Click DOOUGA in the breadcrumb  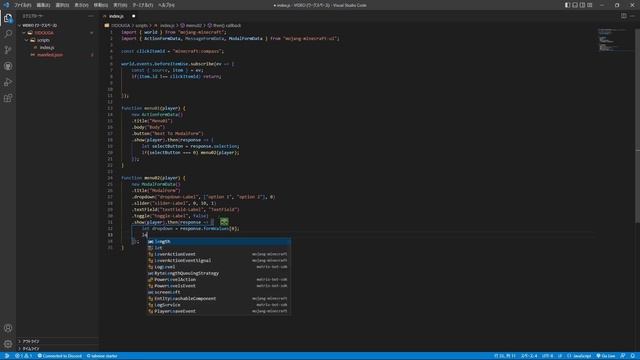coord(120,25)
